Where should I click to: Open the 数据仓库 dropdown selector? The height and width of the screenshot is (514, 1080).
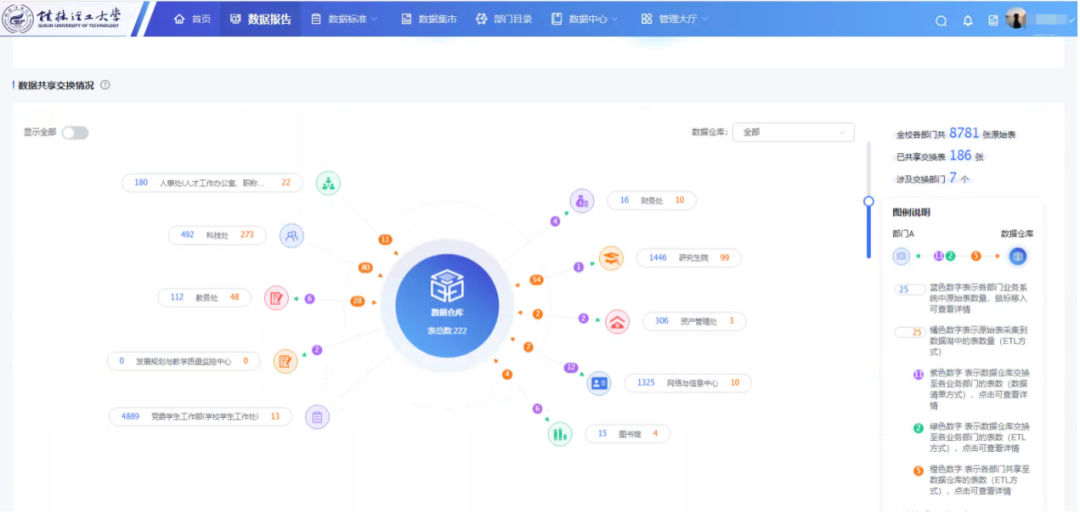pyautogui.click(x=793, y=132)
